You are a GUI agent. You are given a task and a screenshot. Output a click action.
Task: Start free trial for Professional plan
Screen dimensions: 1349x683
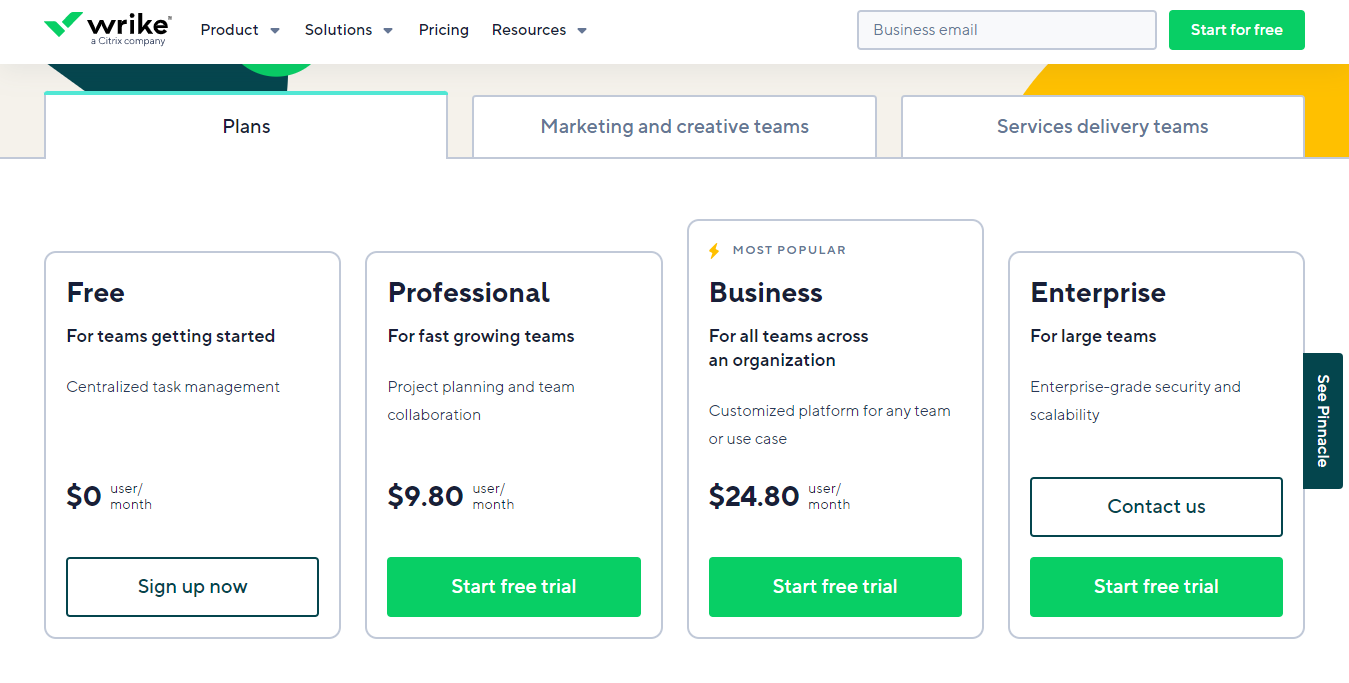514,587
